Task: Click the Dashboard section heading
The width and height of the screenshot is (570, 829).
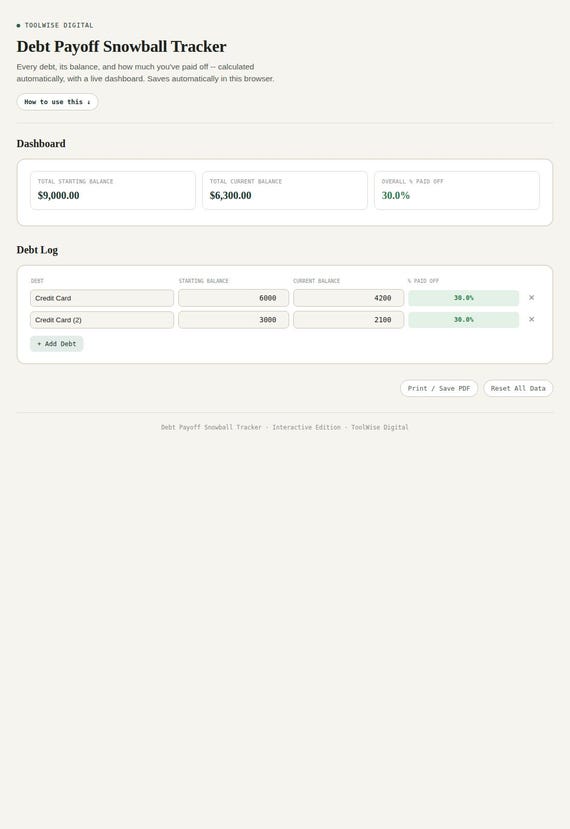Action: (41, 144)
